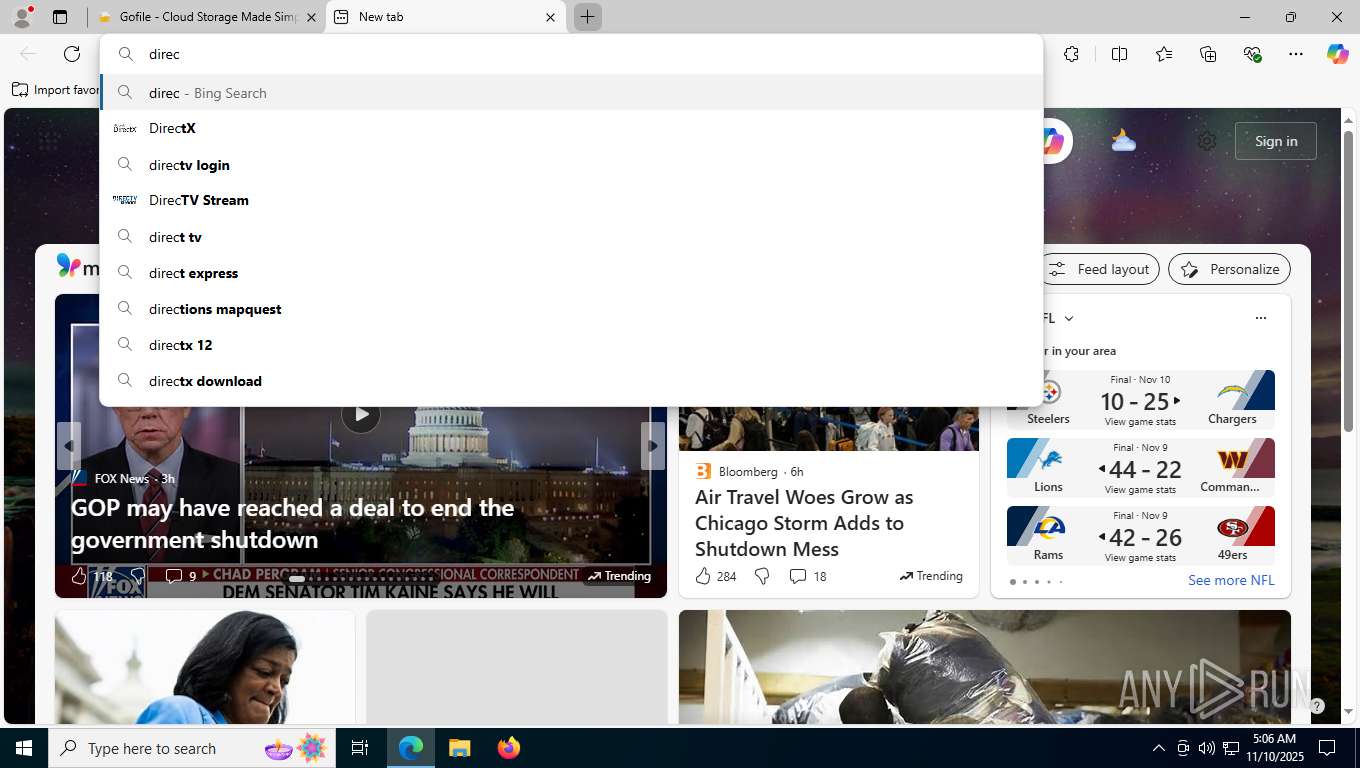
Task: Select the directv login suggestion
Action: (x=571, y=165)
